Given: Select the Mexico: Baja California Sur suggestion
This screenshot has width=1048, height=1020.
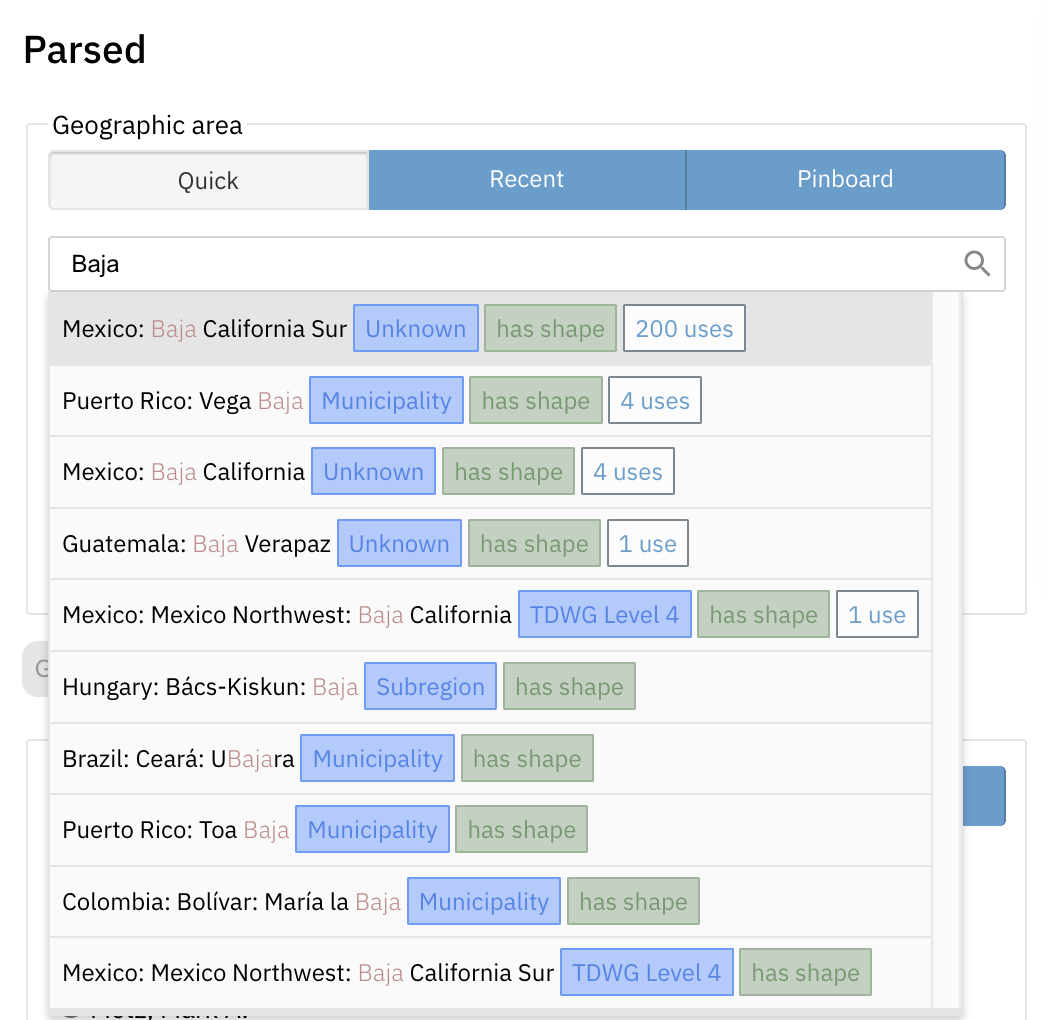Looking at the screenshot, I should 205,327.
